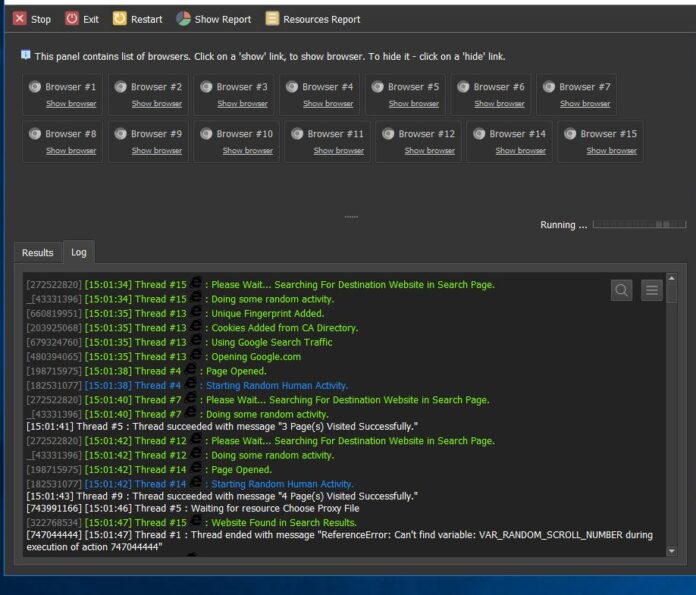Viewport: 696px width, 595px height.
Task: Click the info icon in browser panel
Action: click(25, 55)
